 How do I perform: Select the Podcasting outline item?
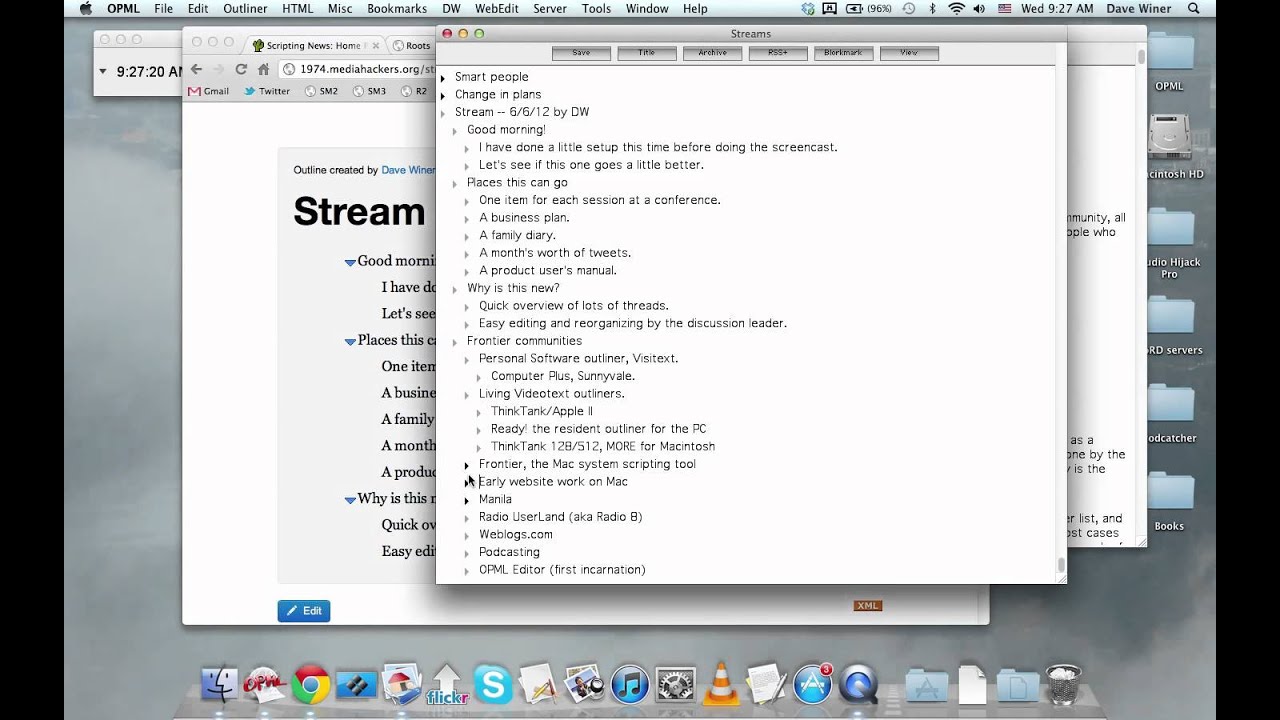tap(509, 552)
